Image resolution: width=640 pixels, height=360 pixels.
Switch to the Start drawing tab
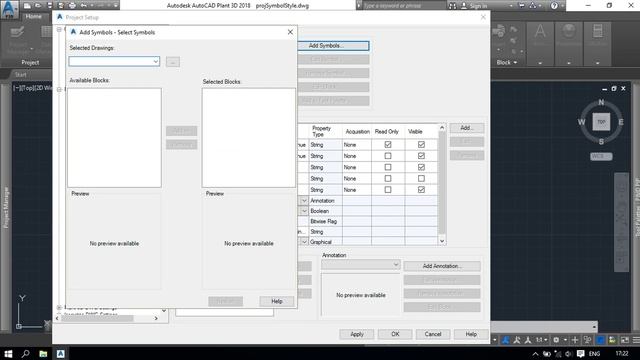point(20,75)
